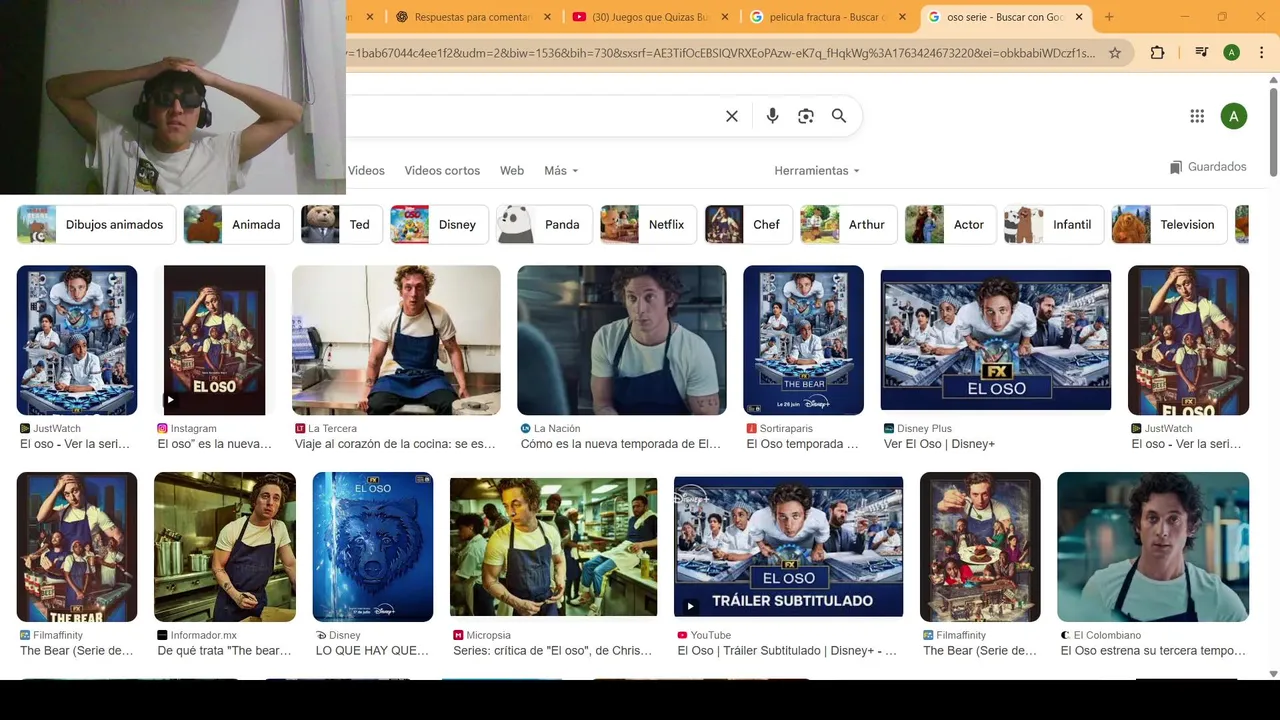Open Instagram El Oso video thumbnail
The image size is (1280, 720).
pyautogui.click(x=214, y=340)
